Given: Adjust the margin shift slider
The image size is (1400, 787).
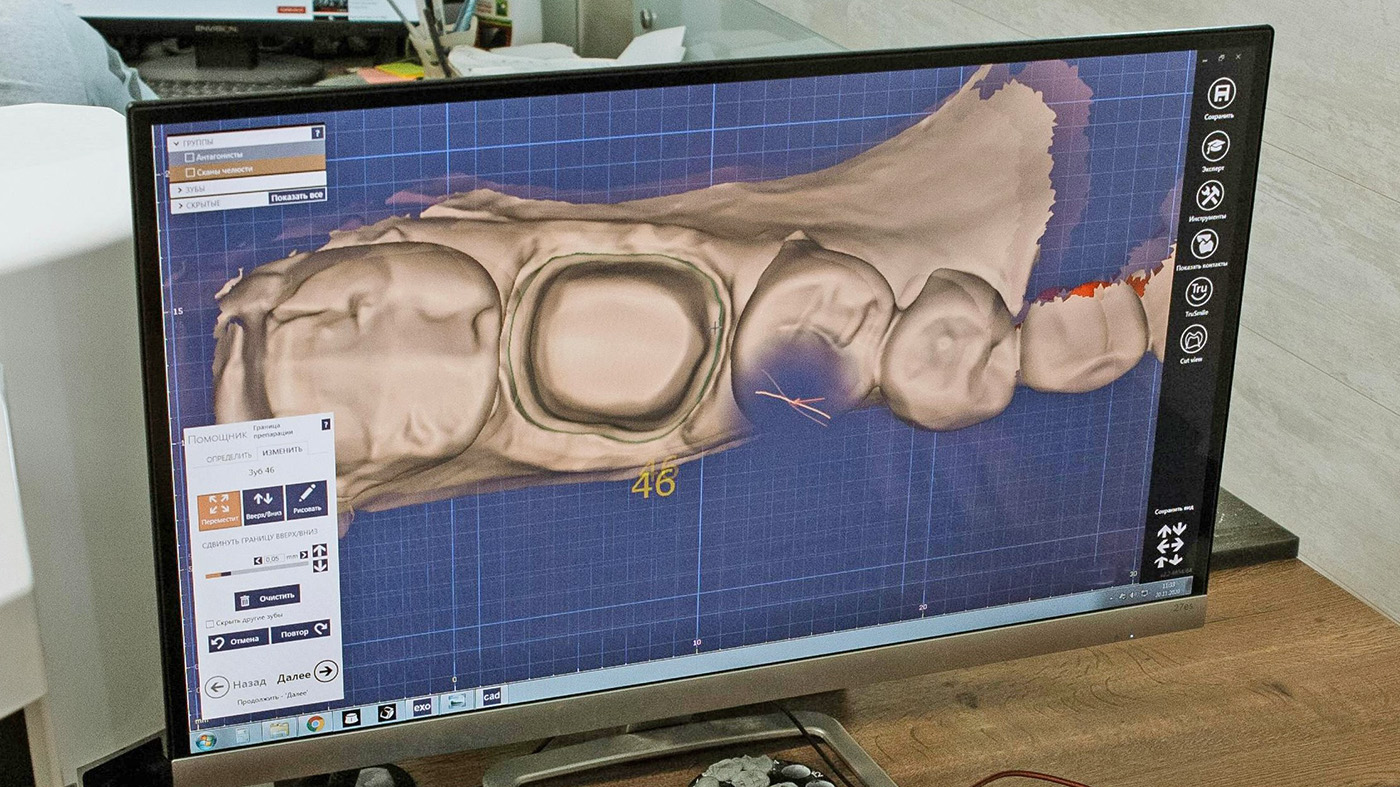Looking at the screenshot, I should click(256, 572).
